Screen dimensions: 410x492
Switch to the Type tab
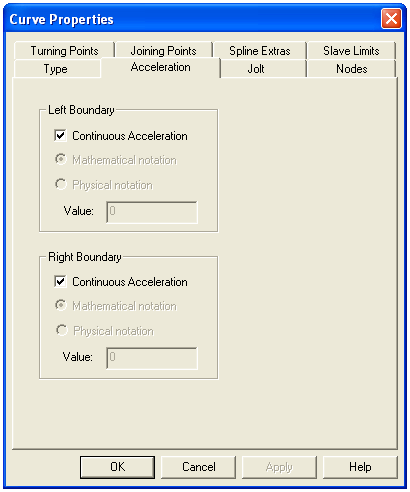click(56, 69)
